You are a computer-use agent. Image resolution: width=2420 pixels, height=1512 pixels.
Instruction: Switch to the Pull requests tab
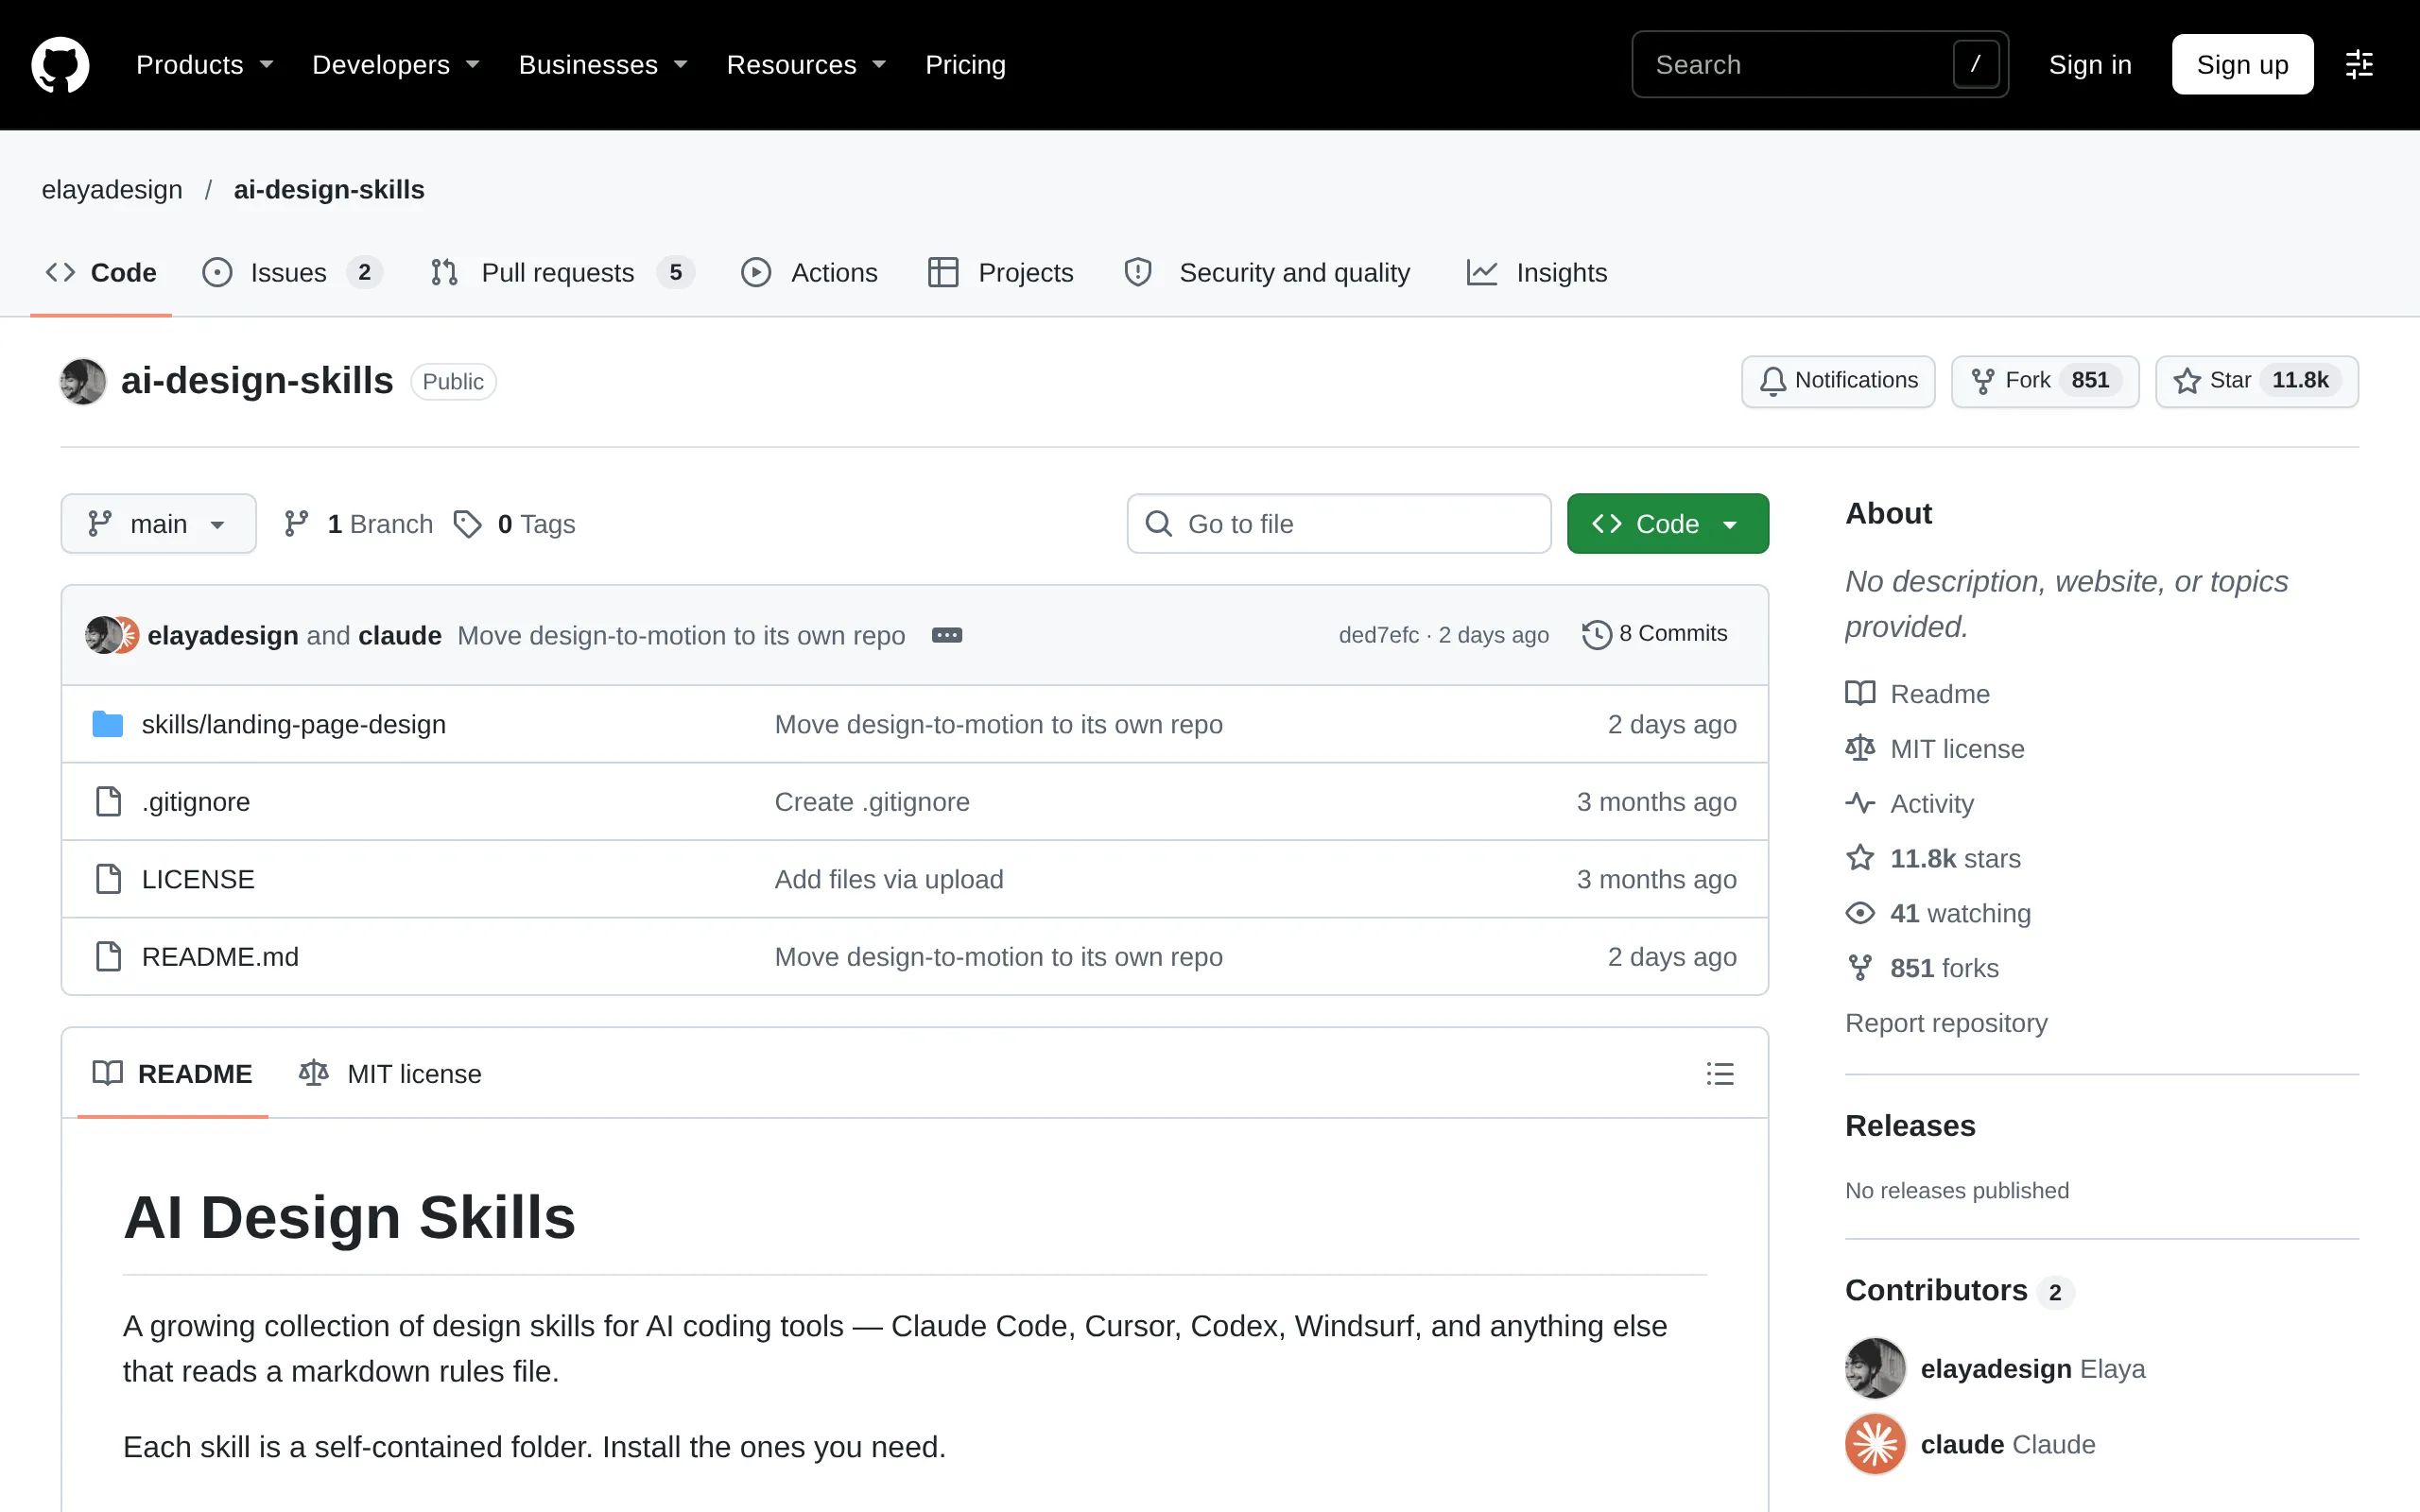562,273
